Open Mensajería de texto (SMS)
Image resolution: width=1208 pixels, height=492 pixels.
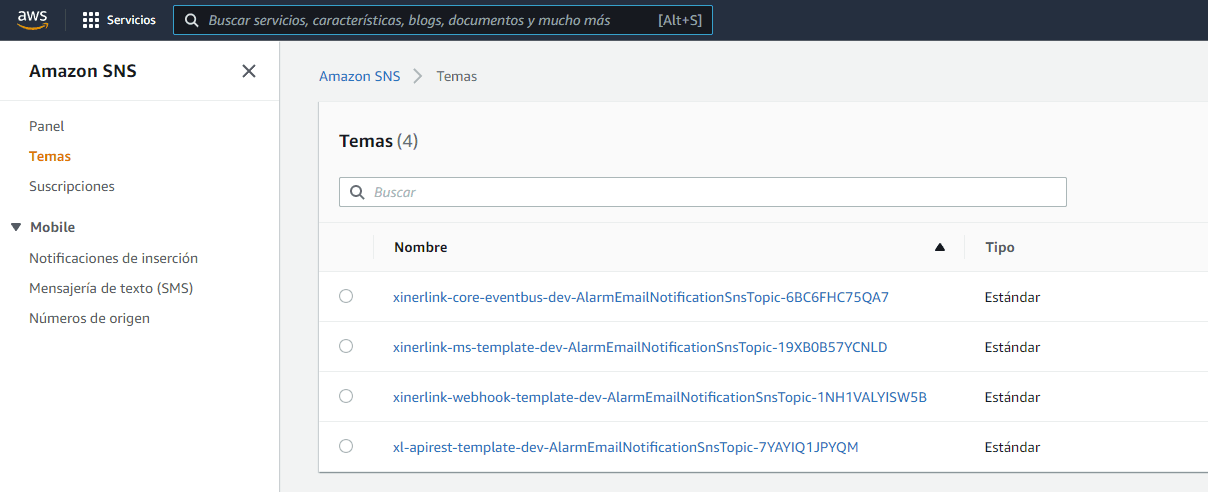pyautogui.click(x=111, y=288)
